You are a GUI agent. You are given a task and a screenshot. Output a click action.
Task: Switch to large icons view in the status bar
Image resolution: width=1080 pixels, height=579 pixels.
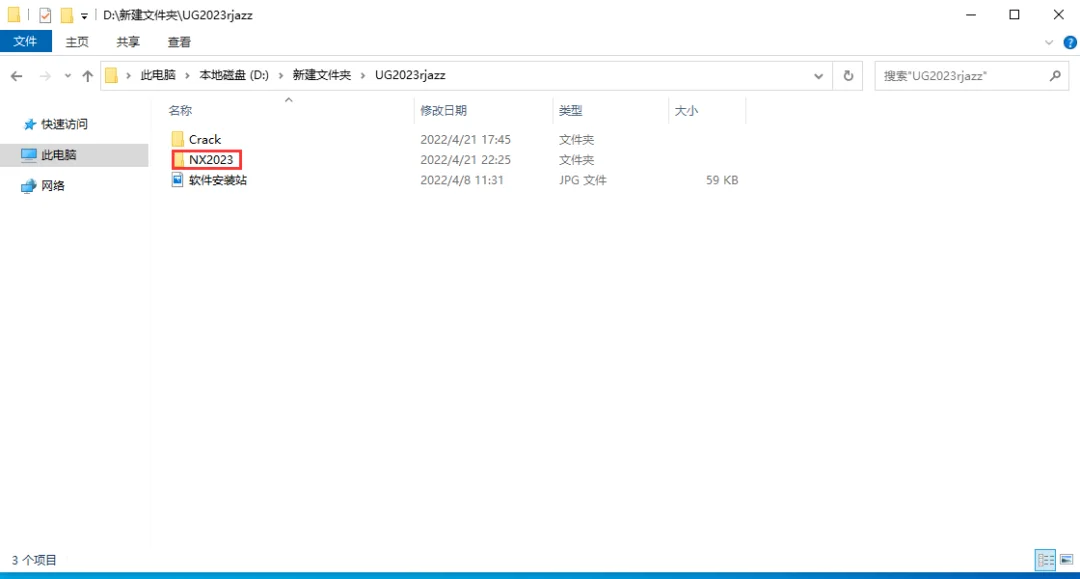1066,560
